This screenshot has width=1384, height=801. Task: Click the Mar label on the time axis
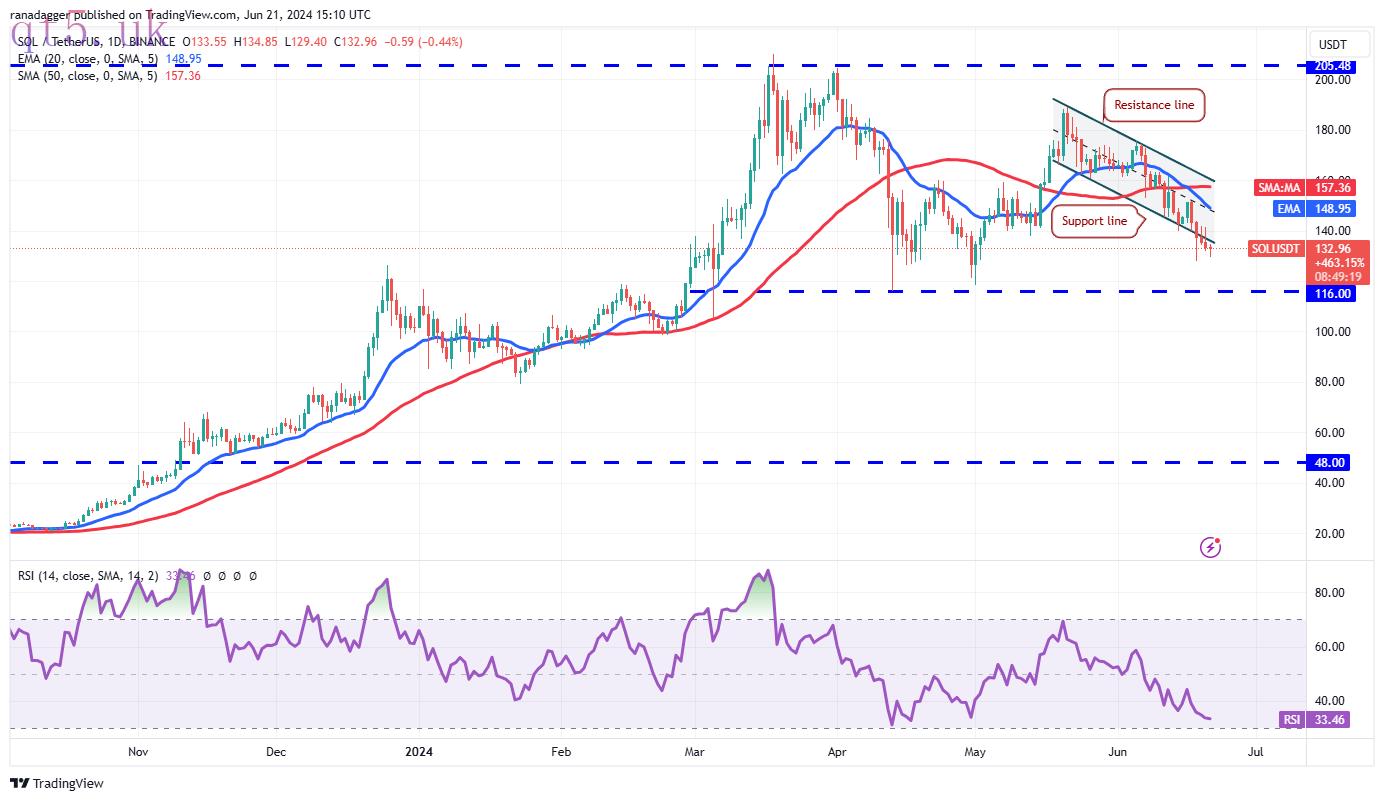pos(692,751)
